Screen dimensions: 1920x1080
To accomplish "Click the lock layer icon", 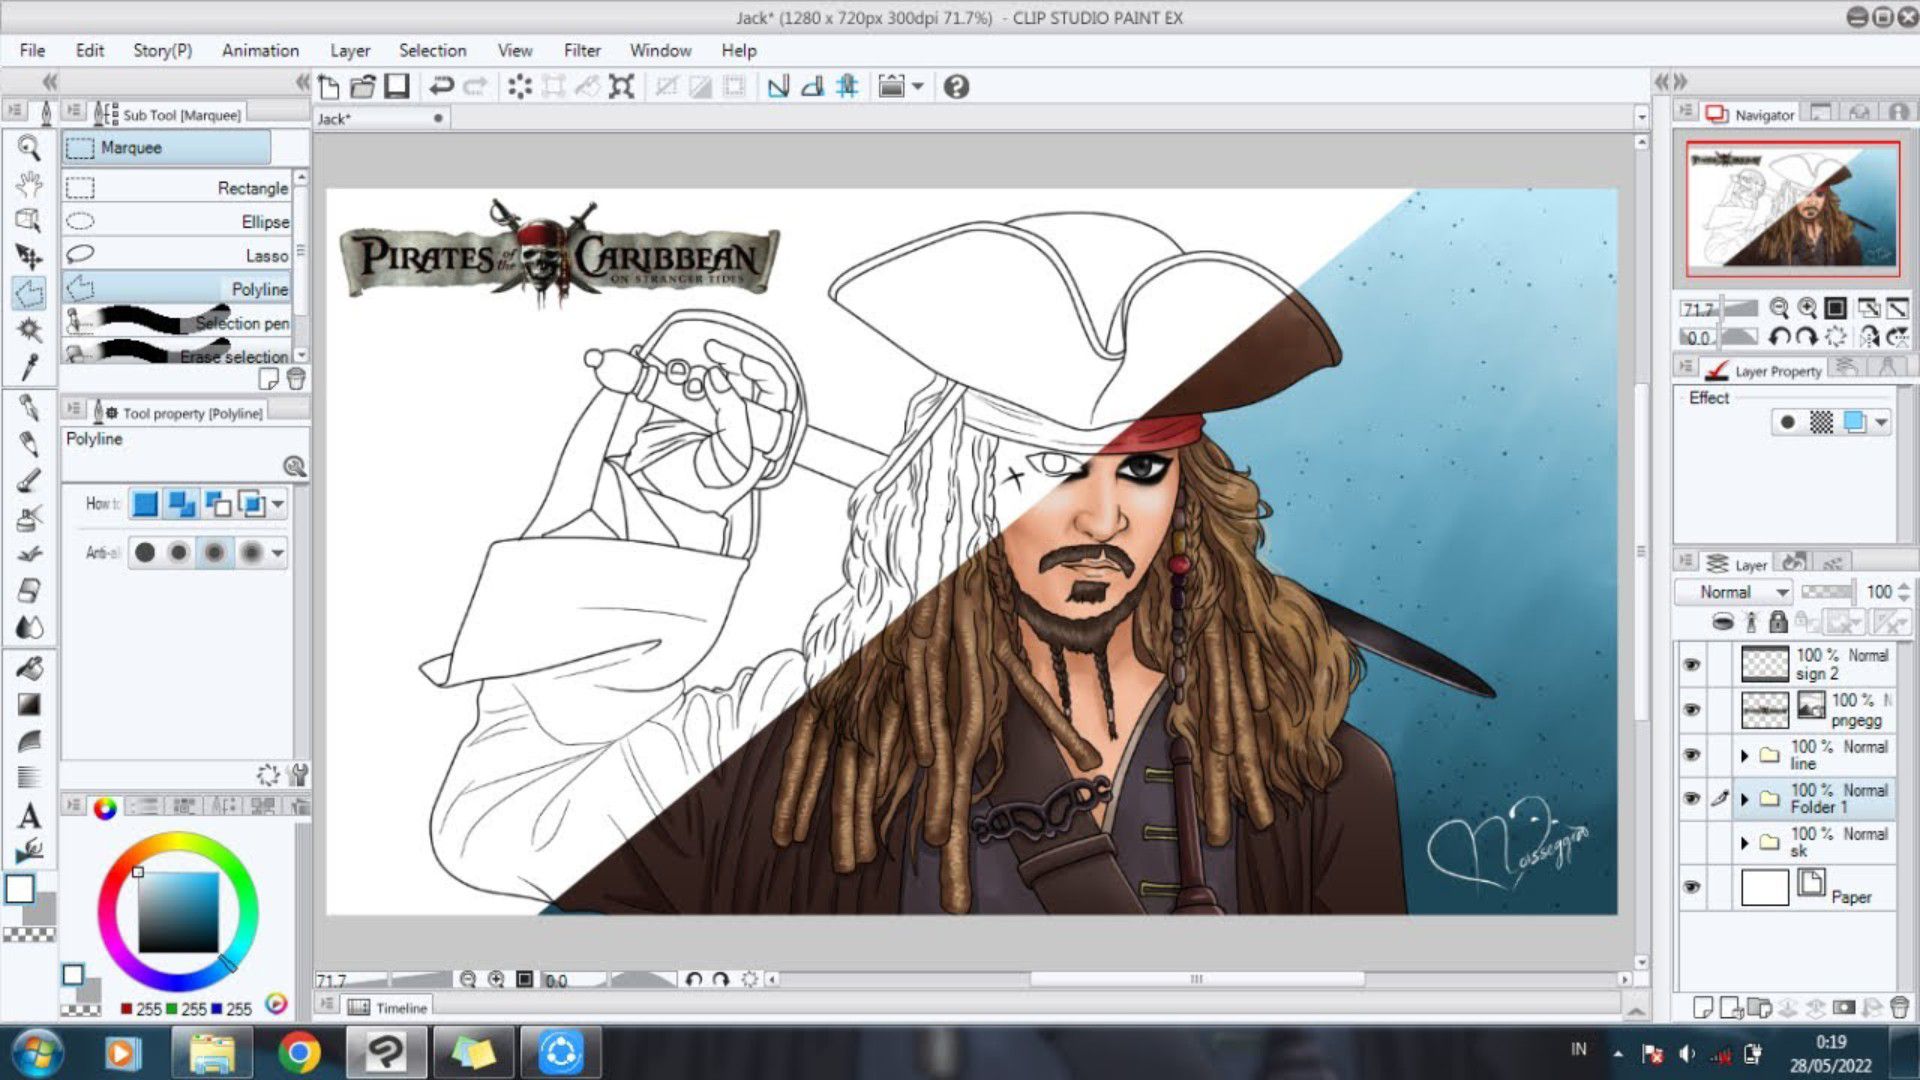I will pyautogui.click(x=1777, y=623).
